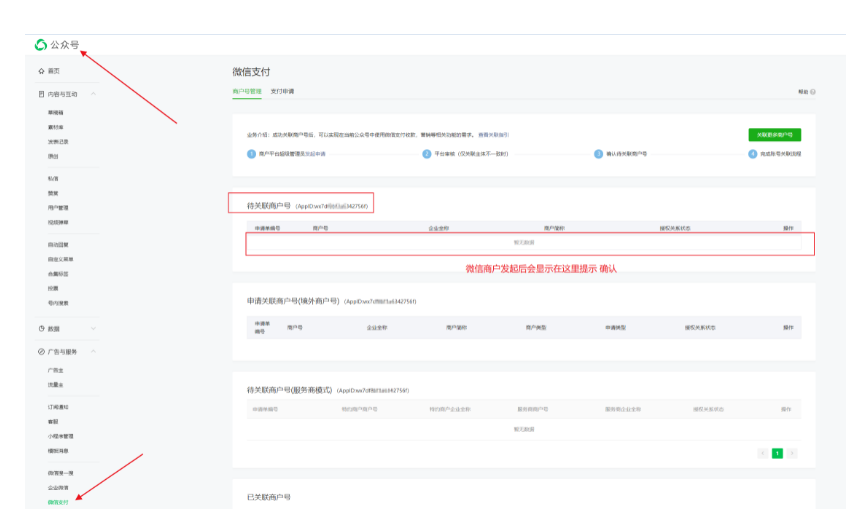Open 客服 in the sidebar

53,422
